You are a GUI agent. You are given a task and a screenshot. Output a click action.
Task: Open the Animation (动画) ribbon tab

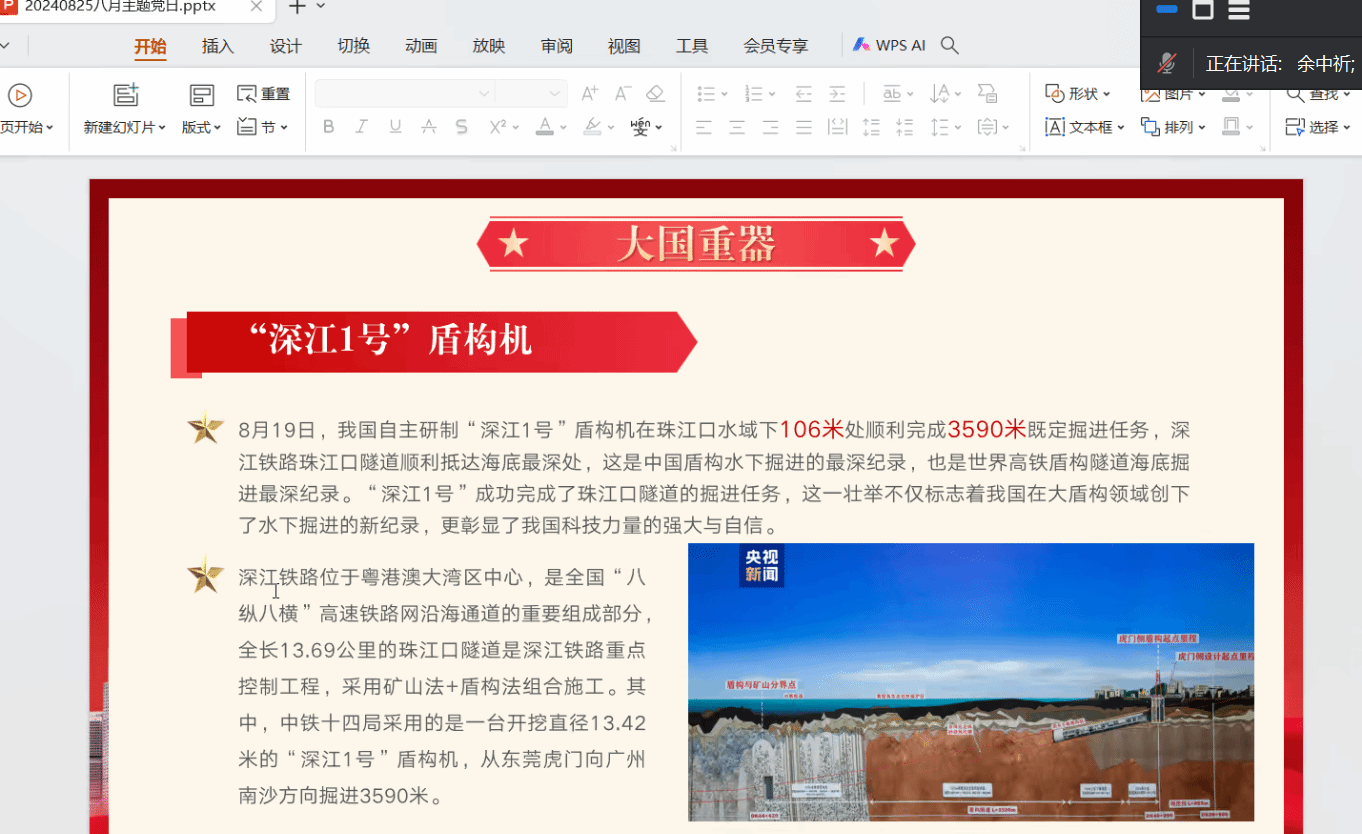pyautogui.click(x=421, y=46)
